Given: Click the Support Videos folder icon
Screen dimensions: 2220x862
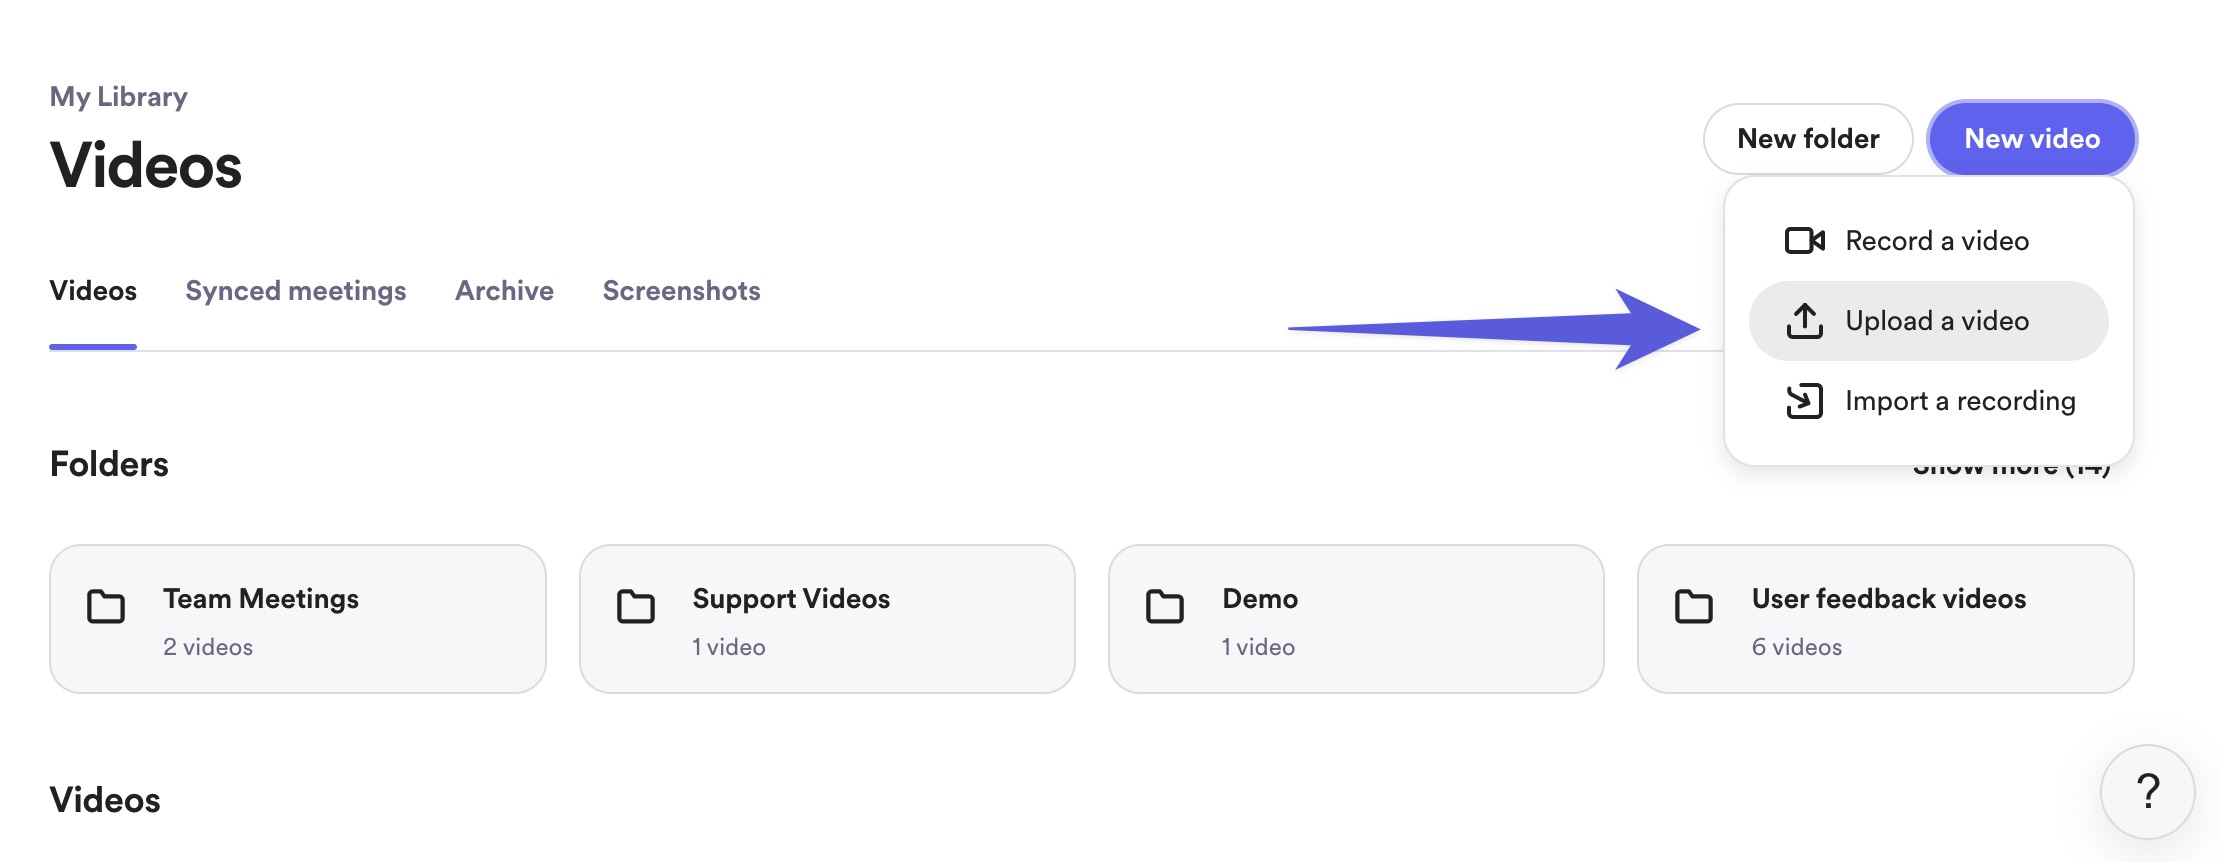Looking at the screenshot, I should click(635, 606).
